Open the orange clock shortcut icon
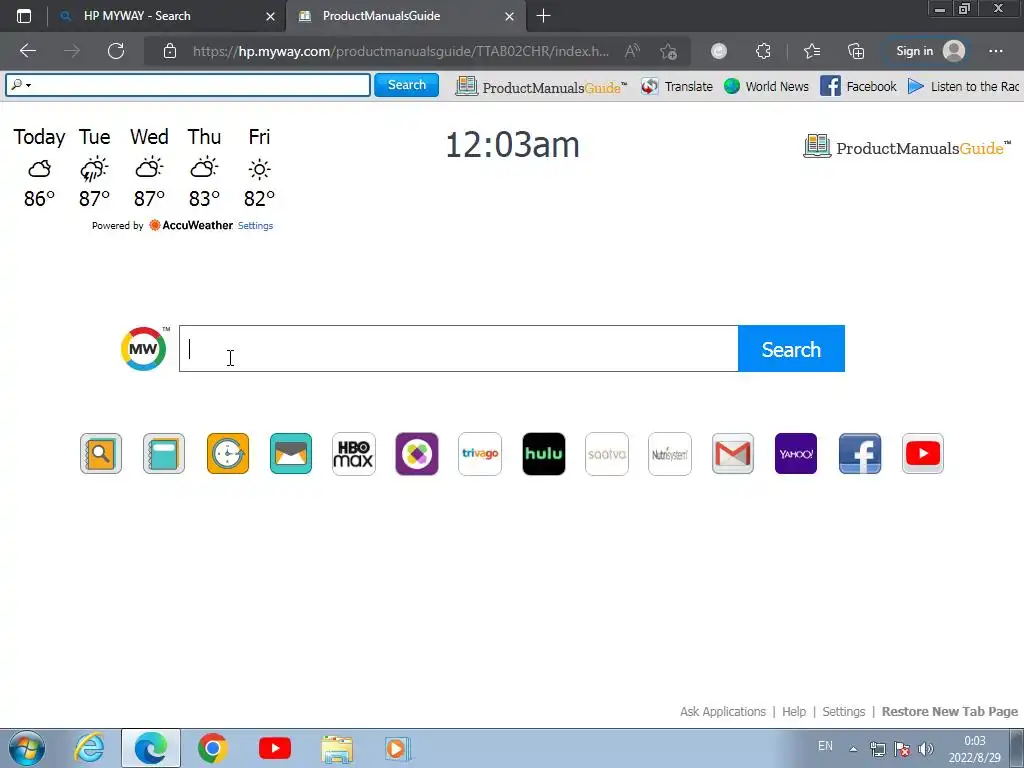Viewport: 1024px width, 768px height. point(228,453)
